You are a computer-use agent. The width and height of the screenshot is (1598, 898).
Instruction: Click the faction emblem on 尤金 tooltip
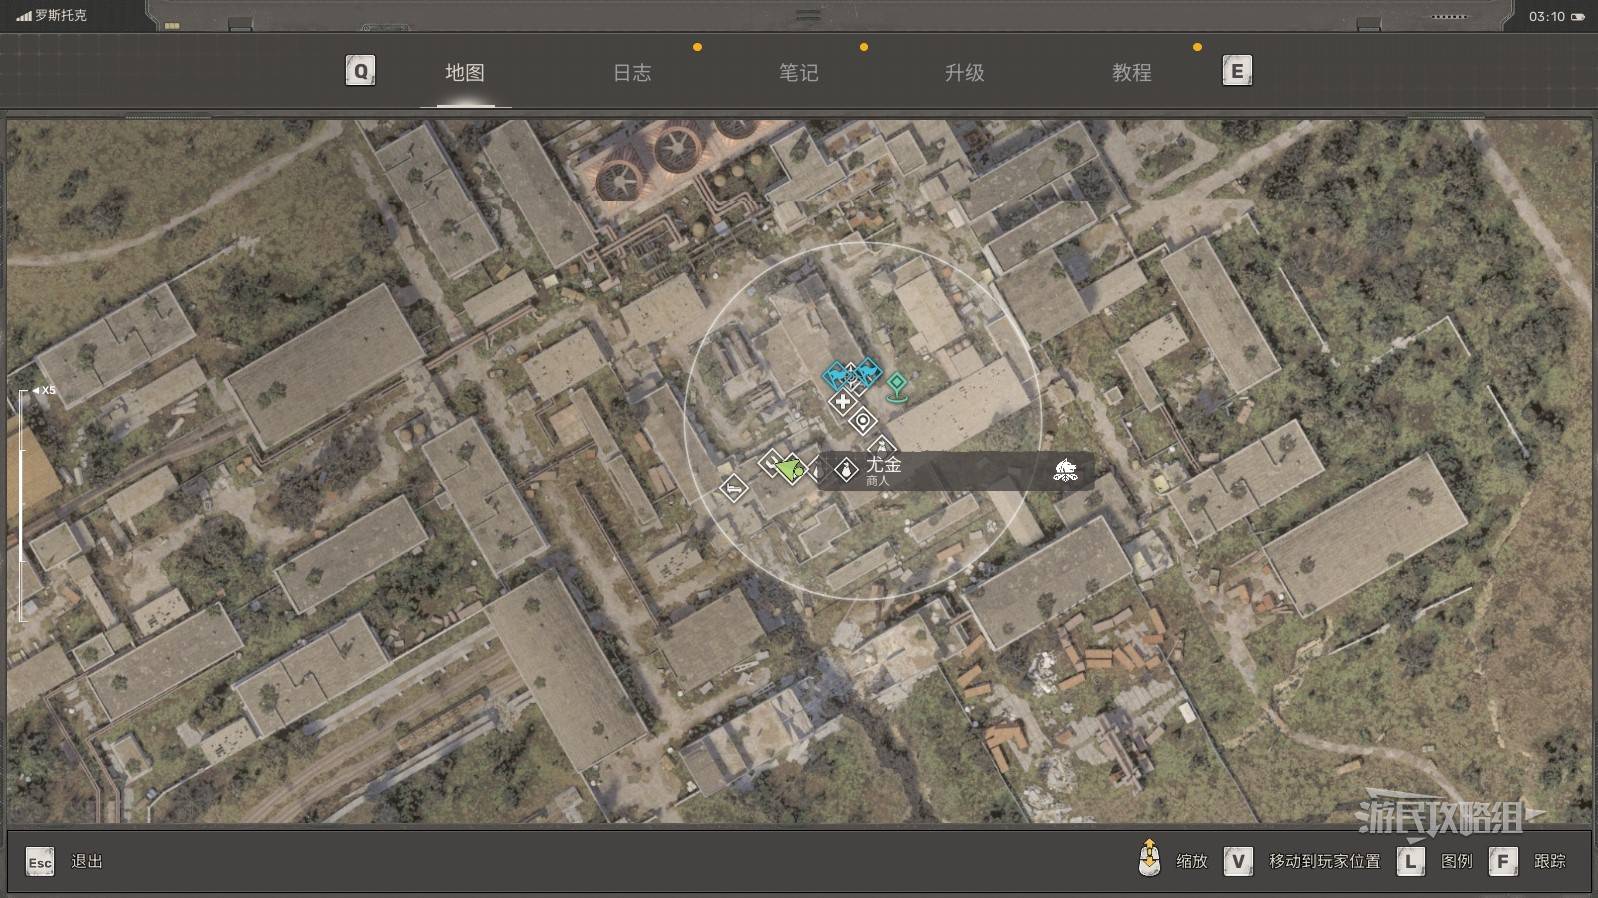tap(1065, 470)
